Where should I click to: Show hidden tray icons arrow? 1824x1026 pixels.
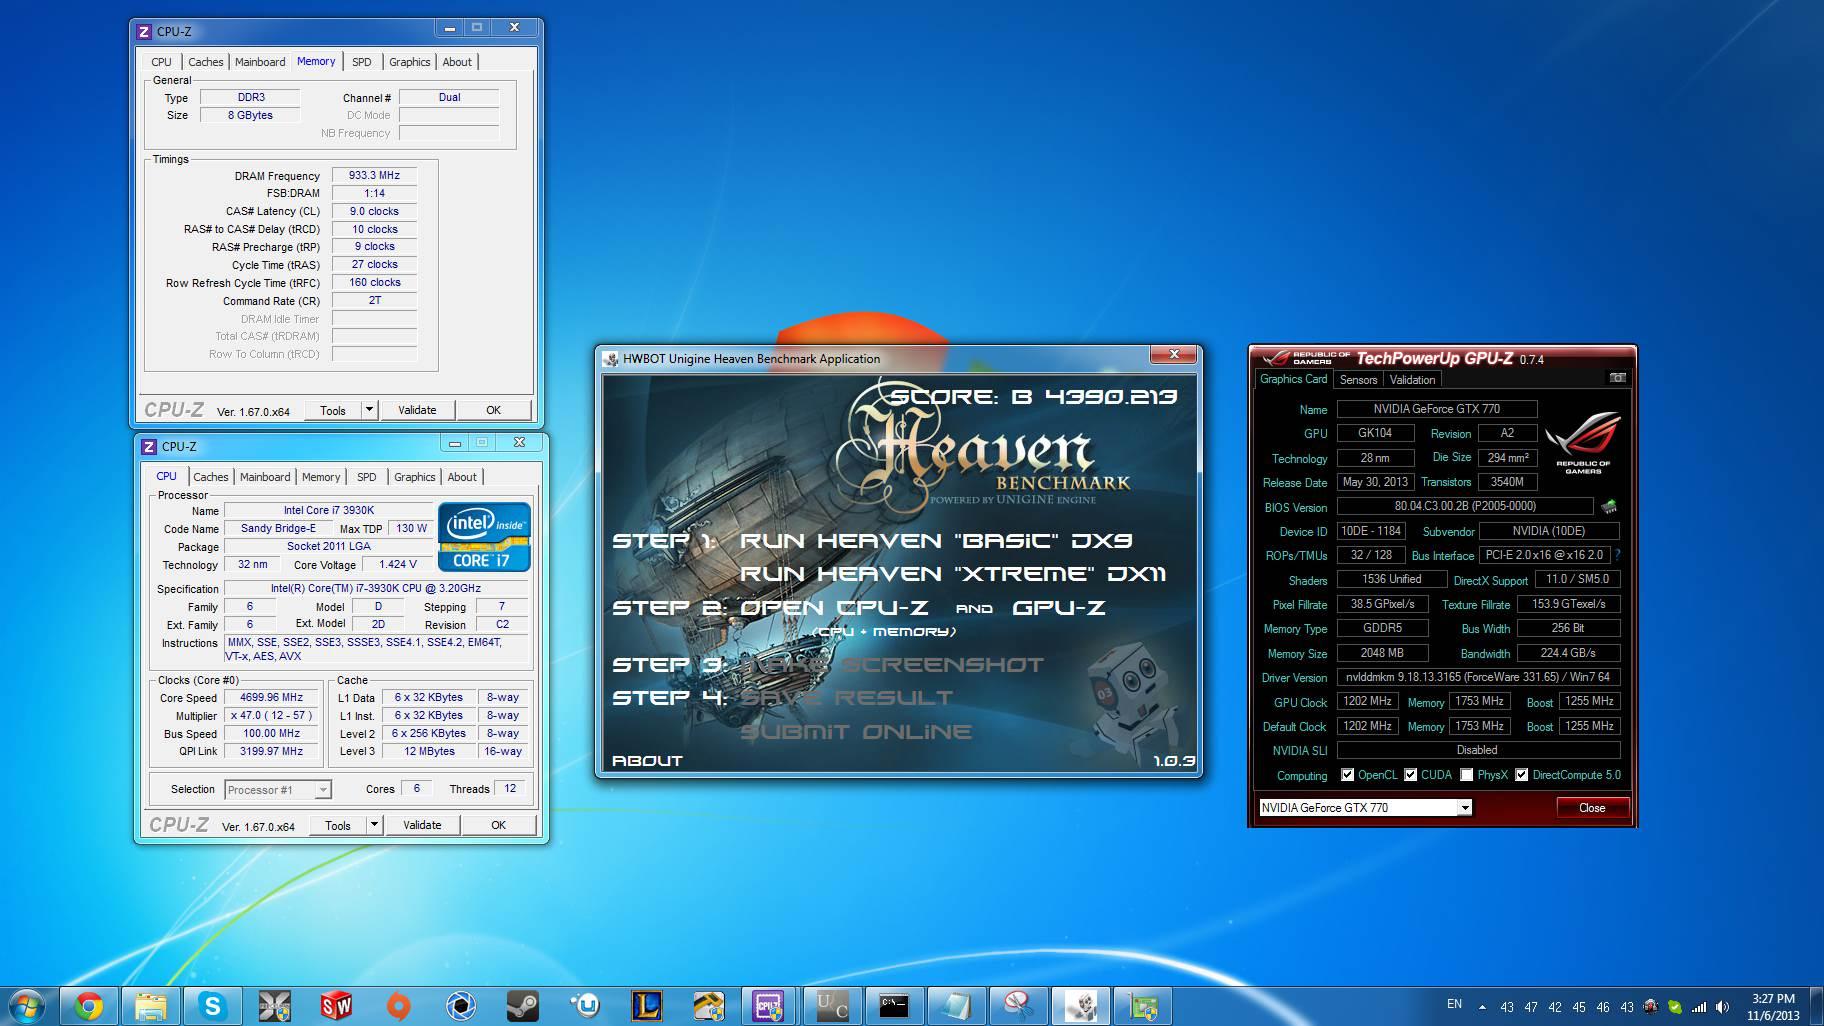pos(1482,1007)
